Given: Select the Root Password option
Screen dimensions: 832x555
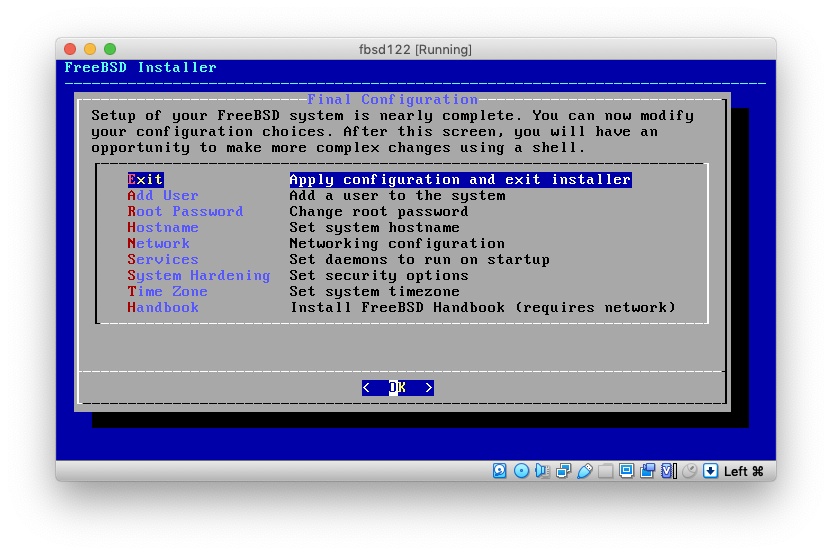Looking at the screenshot, I should coord(185,212).
